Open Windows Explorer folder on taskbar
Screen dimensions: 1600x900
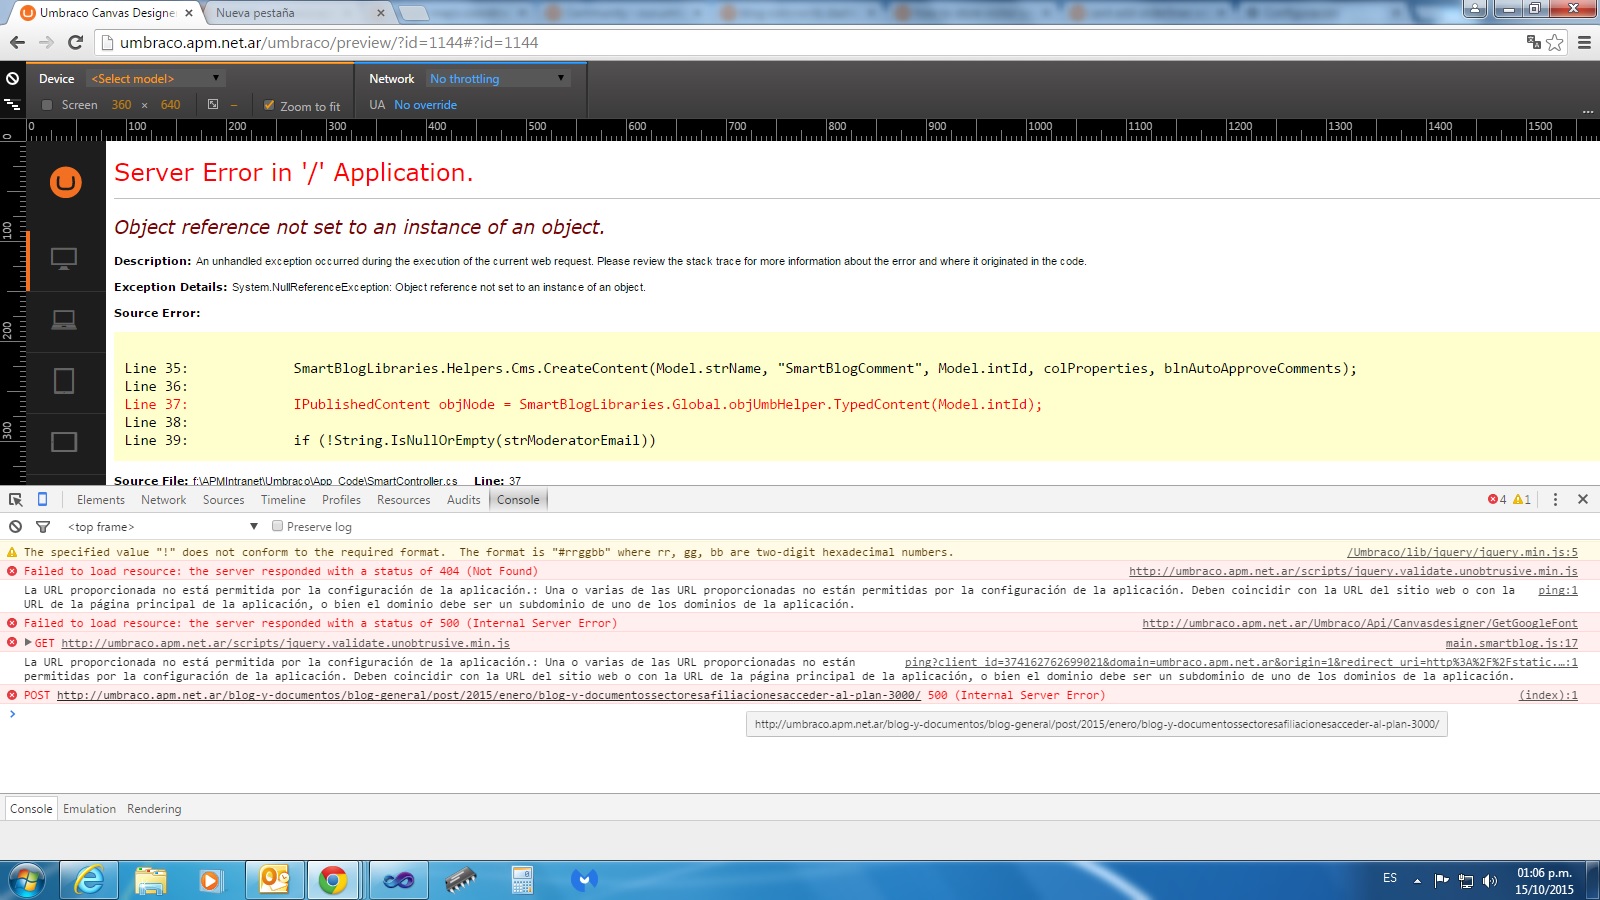150,880
